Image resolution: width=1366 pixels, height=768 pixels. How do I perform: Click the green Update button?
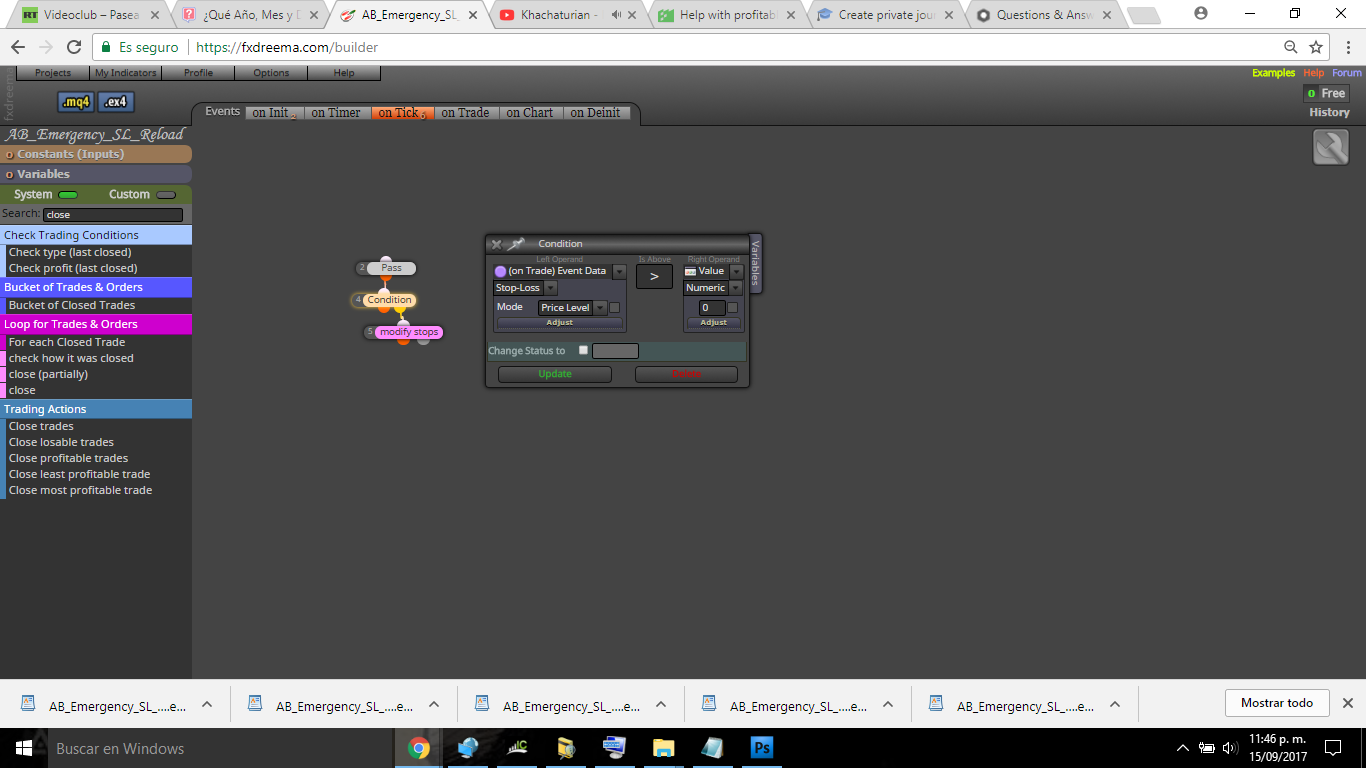[555, 374]
